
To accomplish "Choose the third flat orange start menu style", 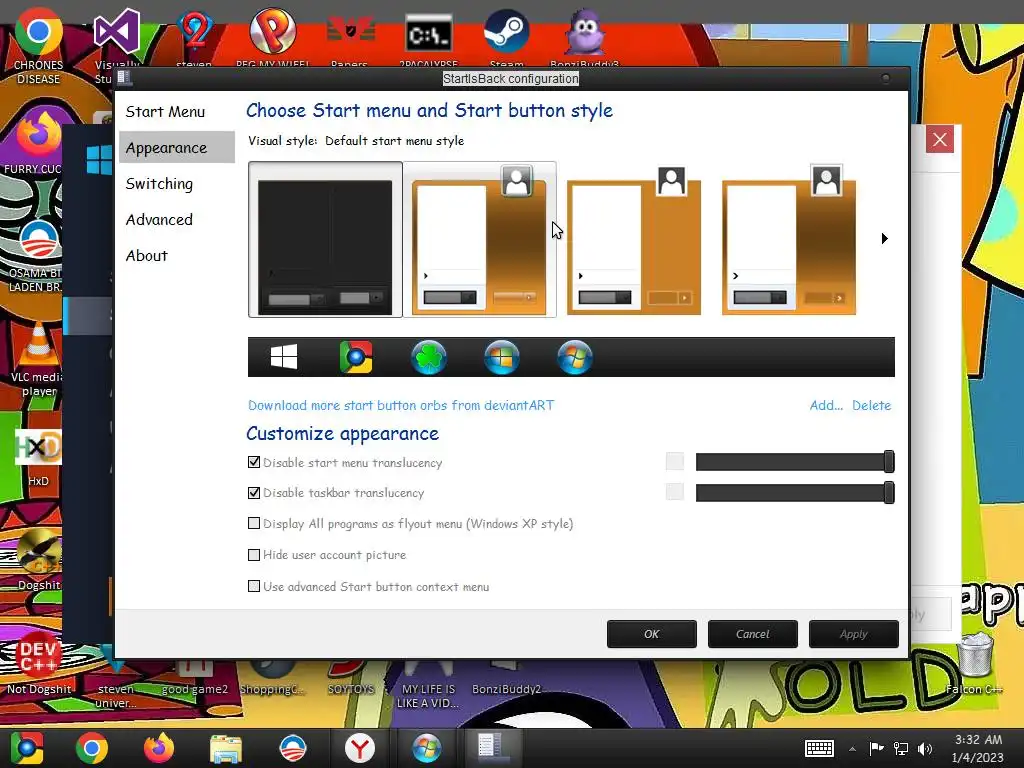I will tap(634, 240).
